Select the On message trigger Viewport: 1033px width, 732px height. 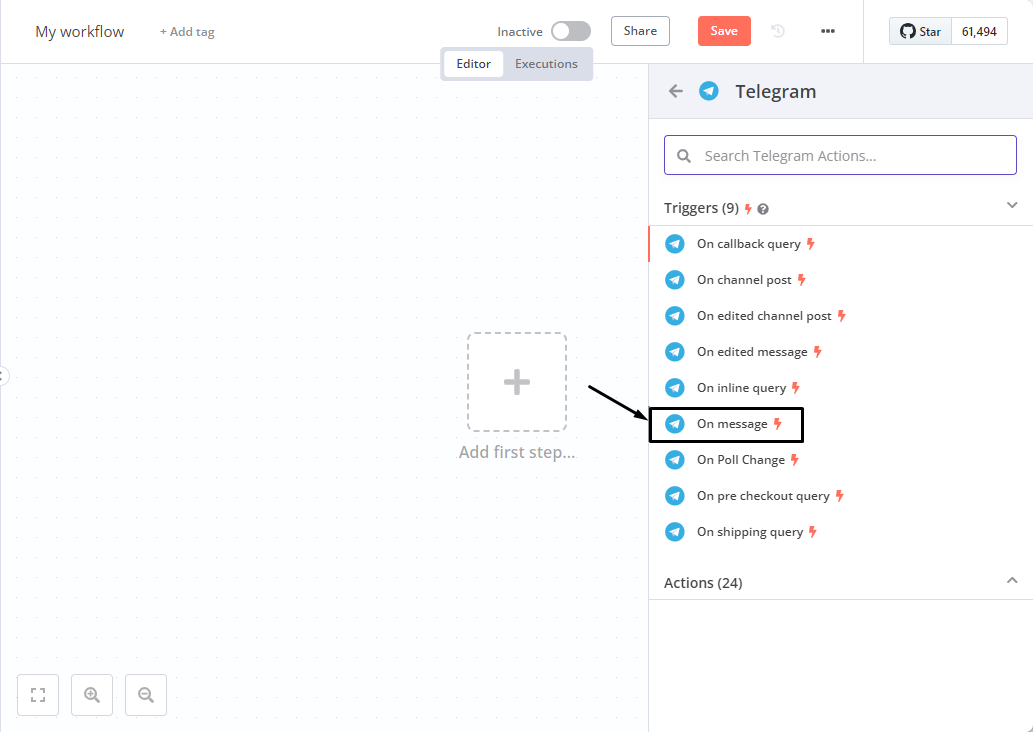tap(732, 424)
